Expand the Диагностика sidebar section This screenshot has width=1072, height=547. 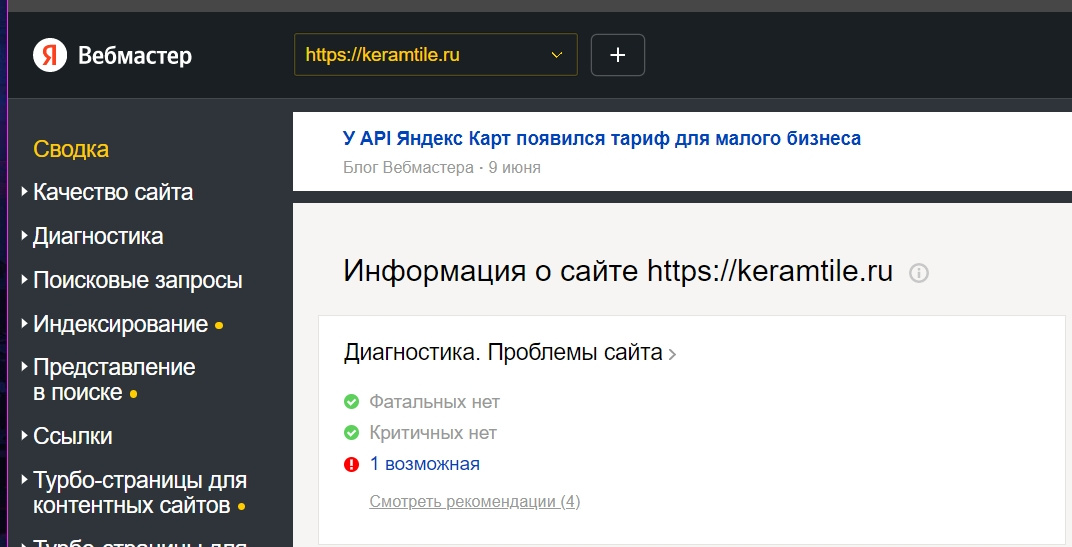[97, 237]
